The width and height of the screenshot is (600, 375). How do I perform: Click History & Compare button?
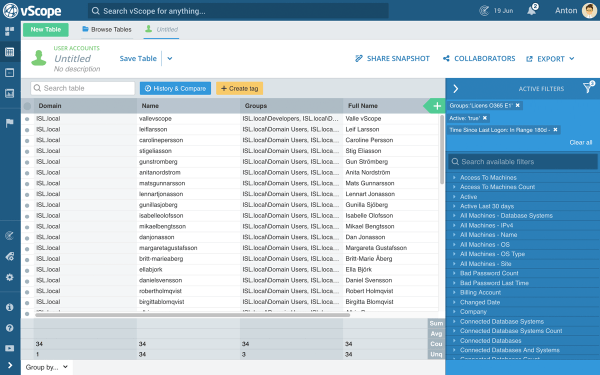tap(175, 88)
